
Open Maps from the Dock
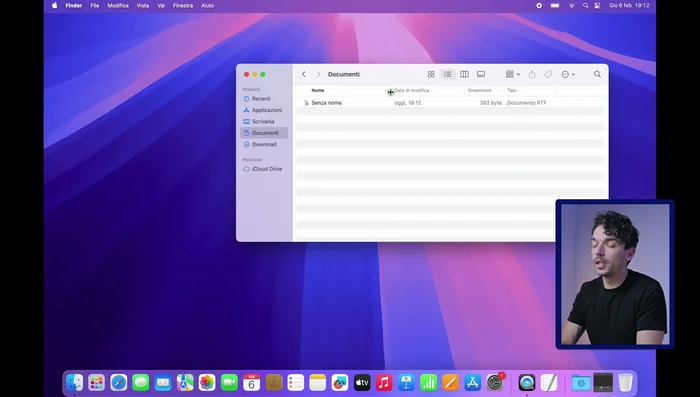(x=185, y=383)
